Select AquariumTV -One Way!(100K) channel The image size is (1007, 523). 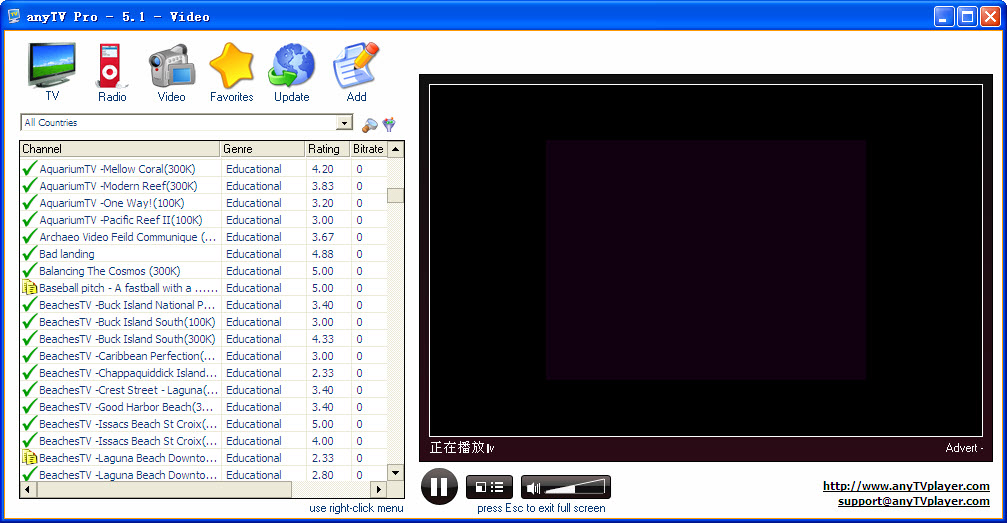pos(112,202)
